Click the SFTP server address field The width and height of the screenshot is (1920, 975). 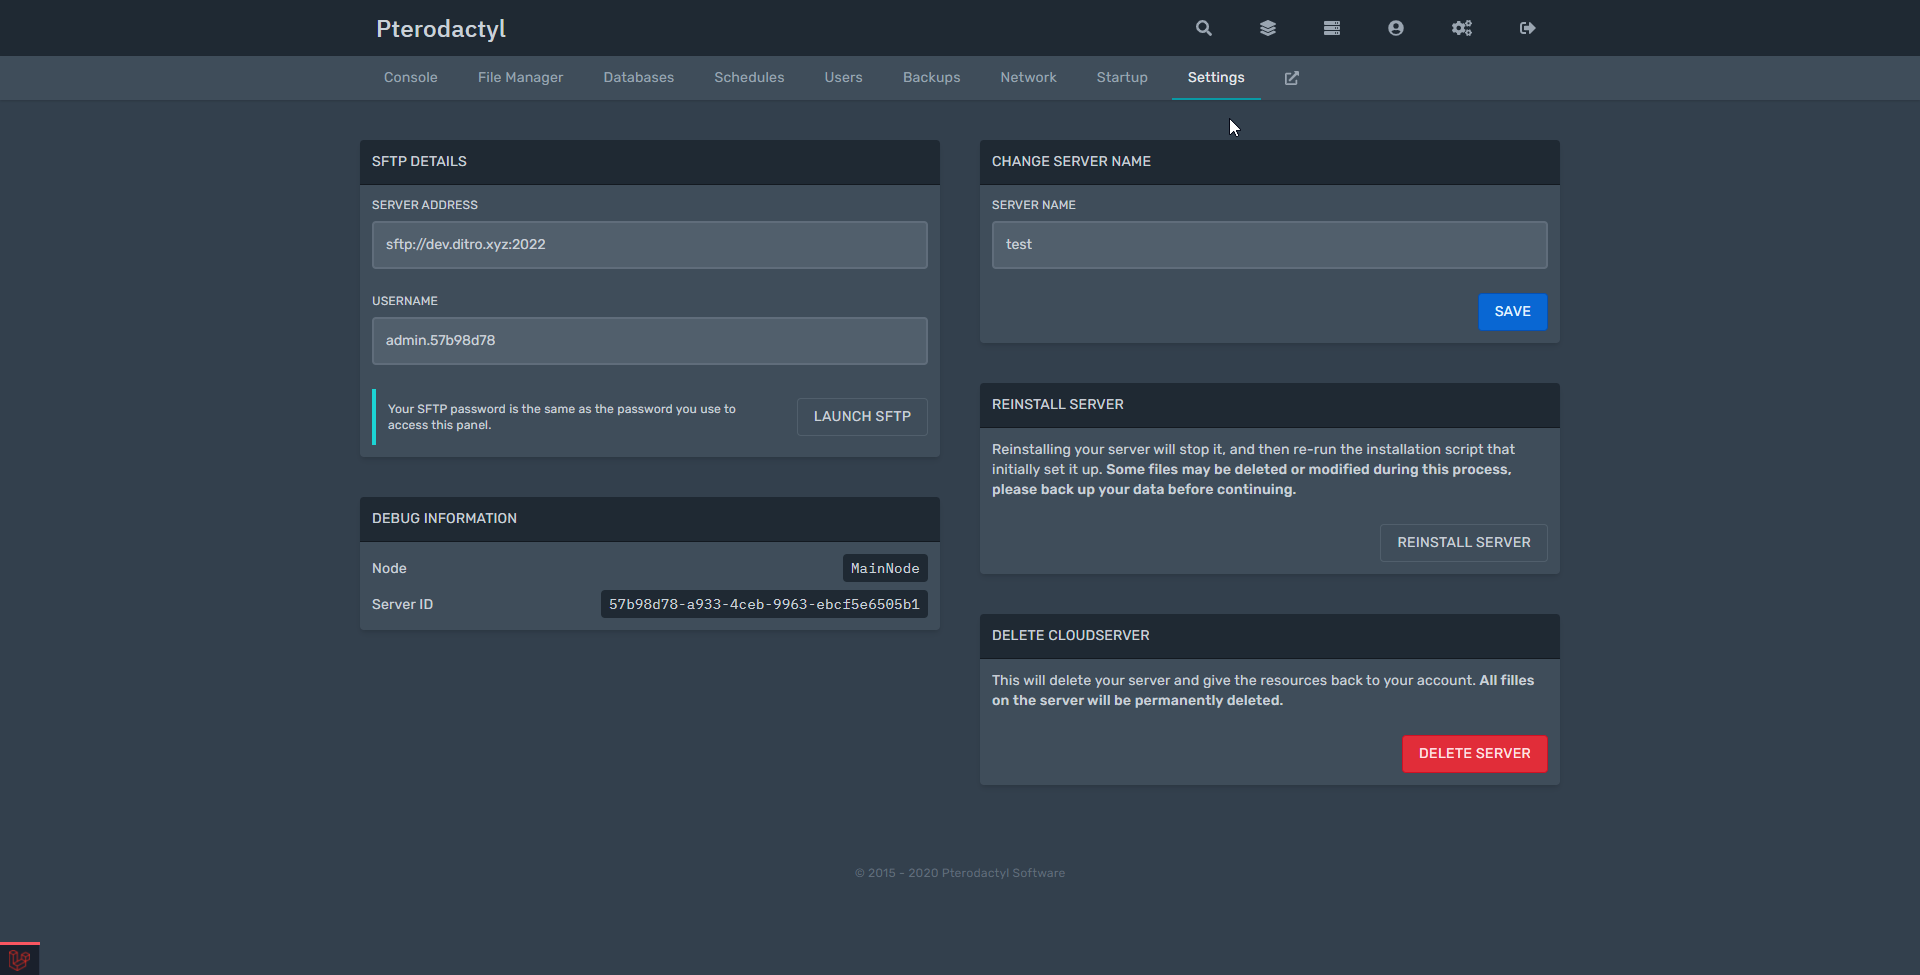tap(649, 245)
